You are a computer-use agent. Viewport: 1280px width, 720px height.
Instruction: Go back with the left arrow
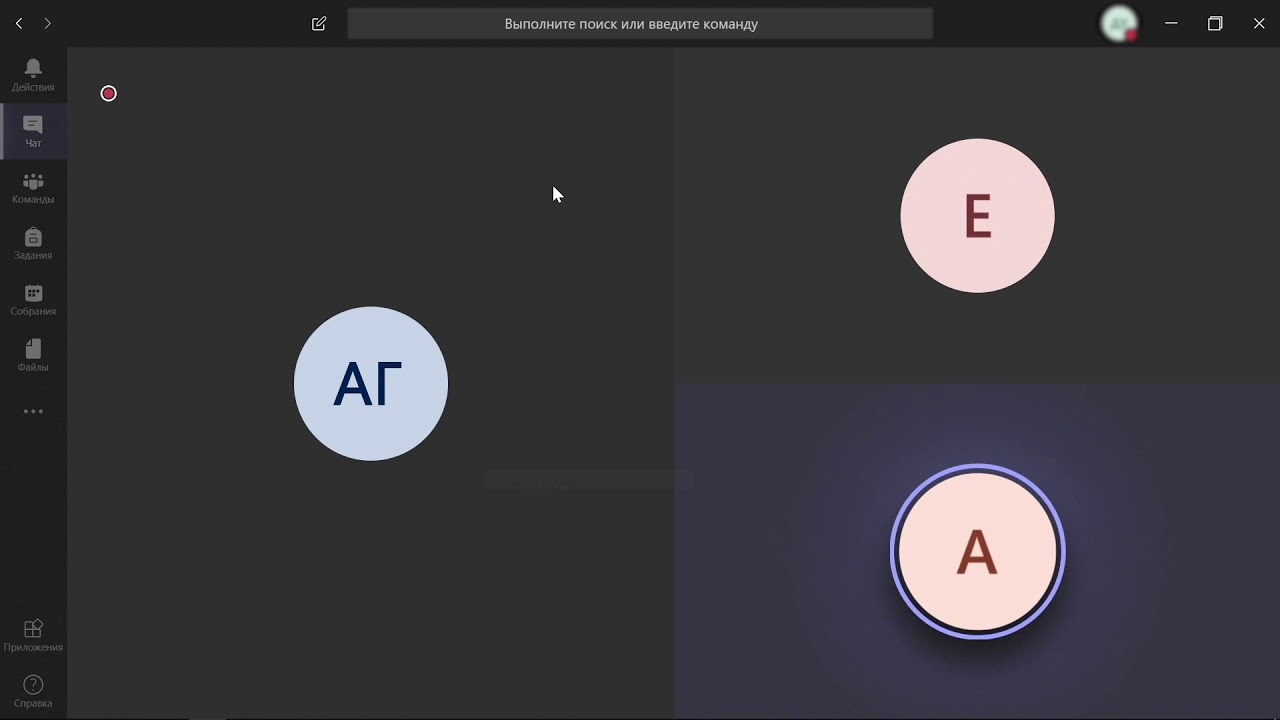19,23
